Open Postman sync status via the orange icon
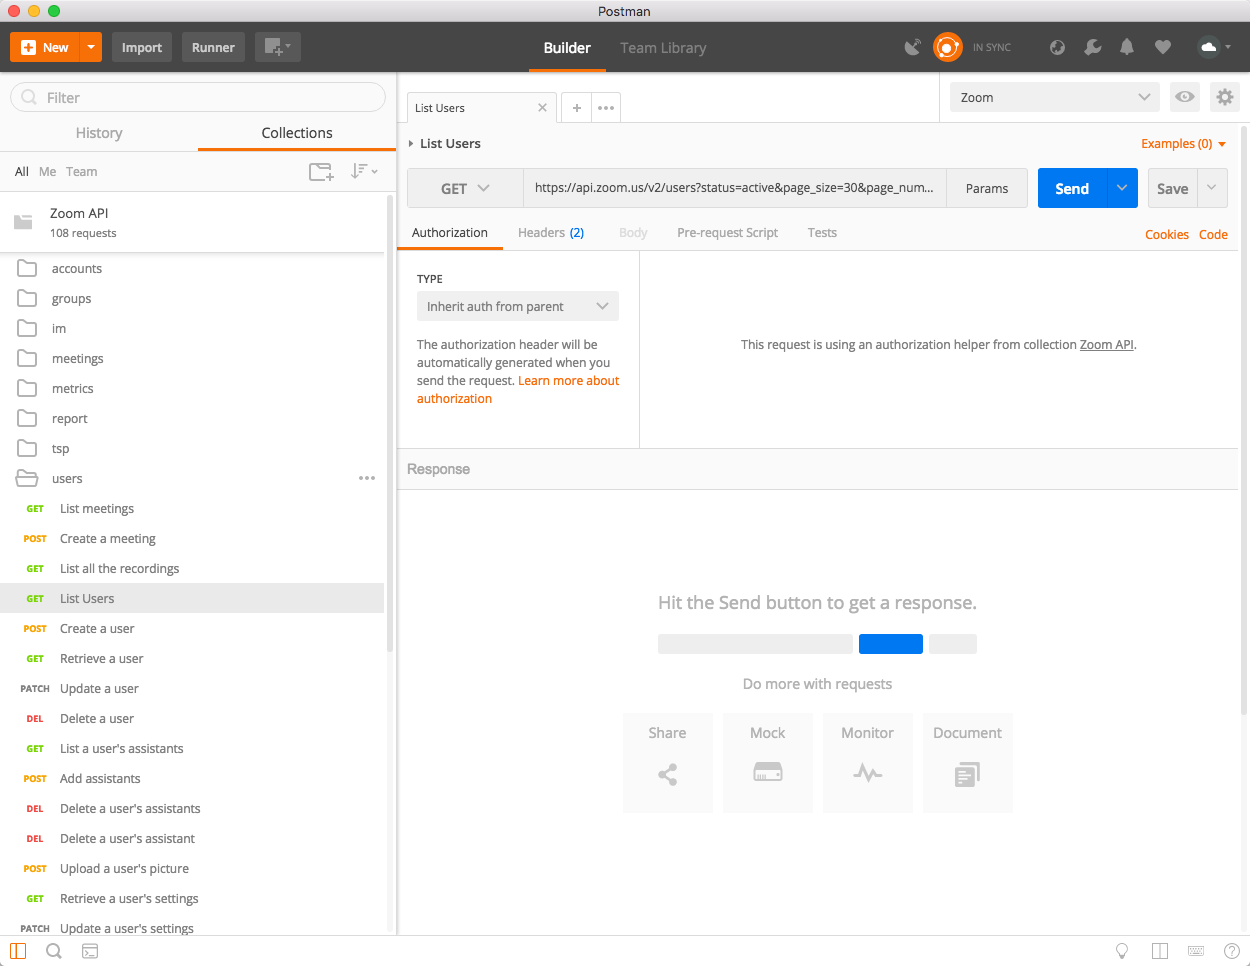The height and width of the screenshot is (966, 1250). point(947,46)
